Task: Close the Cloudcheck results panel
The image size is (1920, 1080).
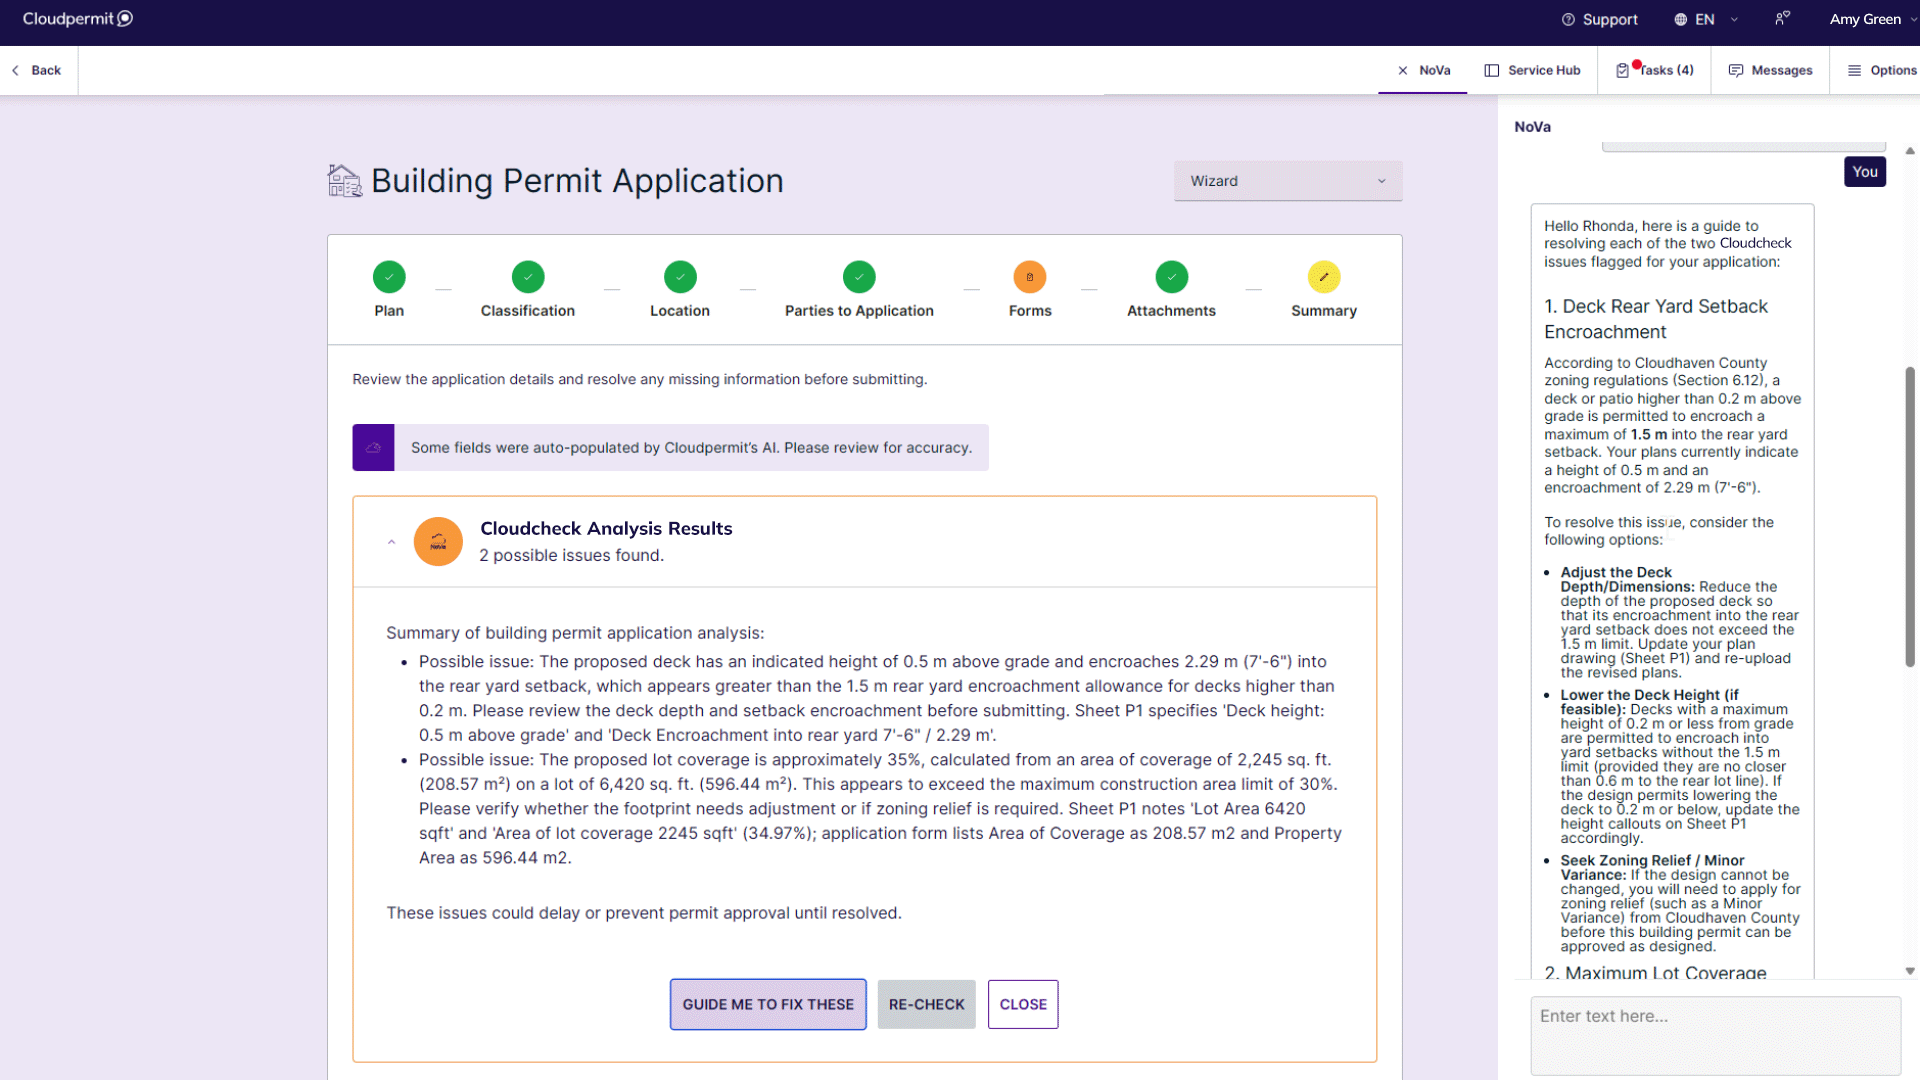Action: tap(1023, 1004)
